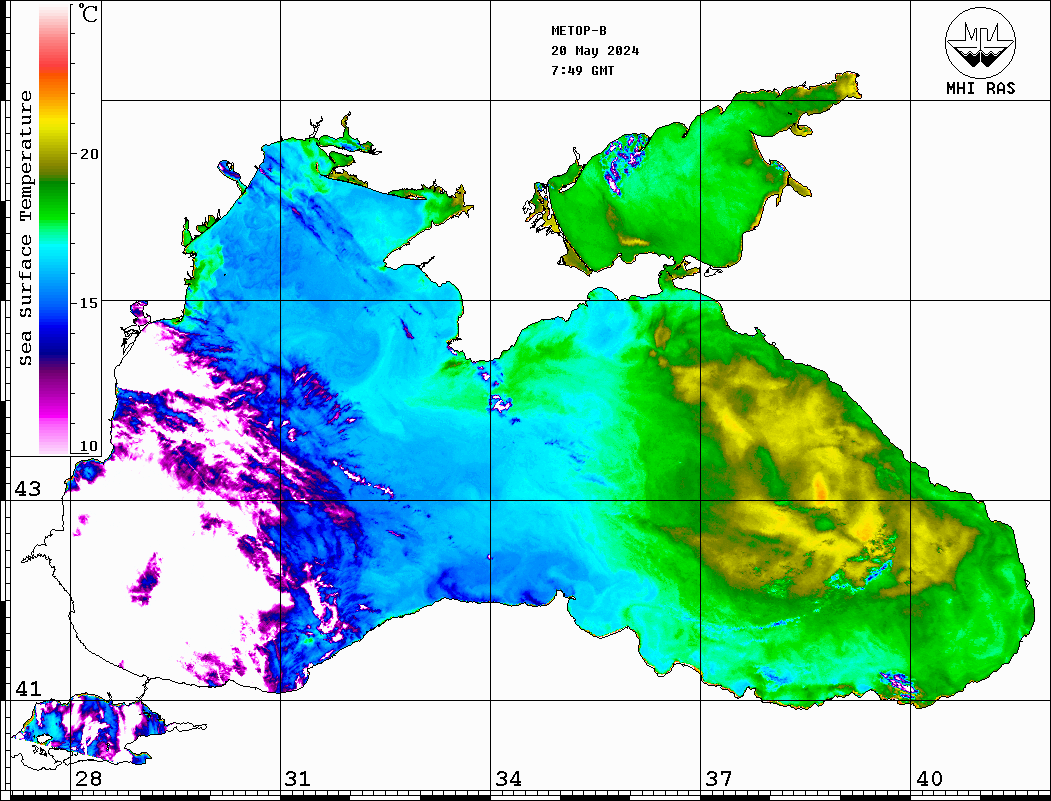Click the MHI RAS circular logo

(x=980, y=42)
